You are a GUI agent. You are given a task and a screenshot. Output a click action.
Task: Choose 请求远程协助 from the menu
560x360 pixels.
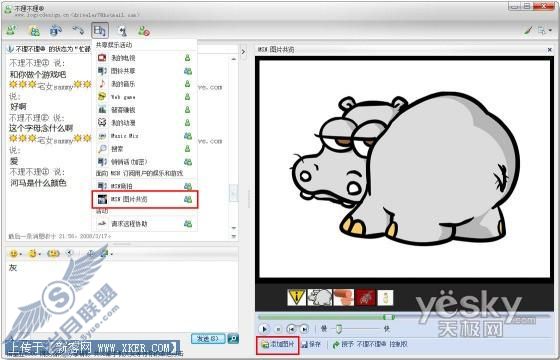145,224
